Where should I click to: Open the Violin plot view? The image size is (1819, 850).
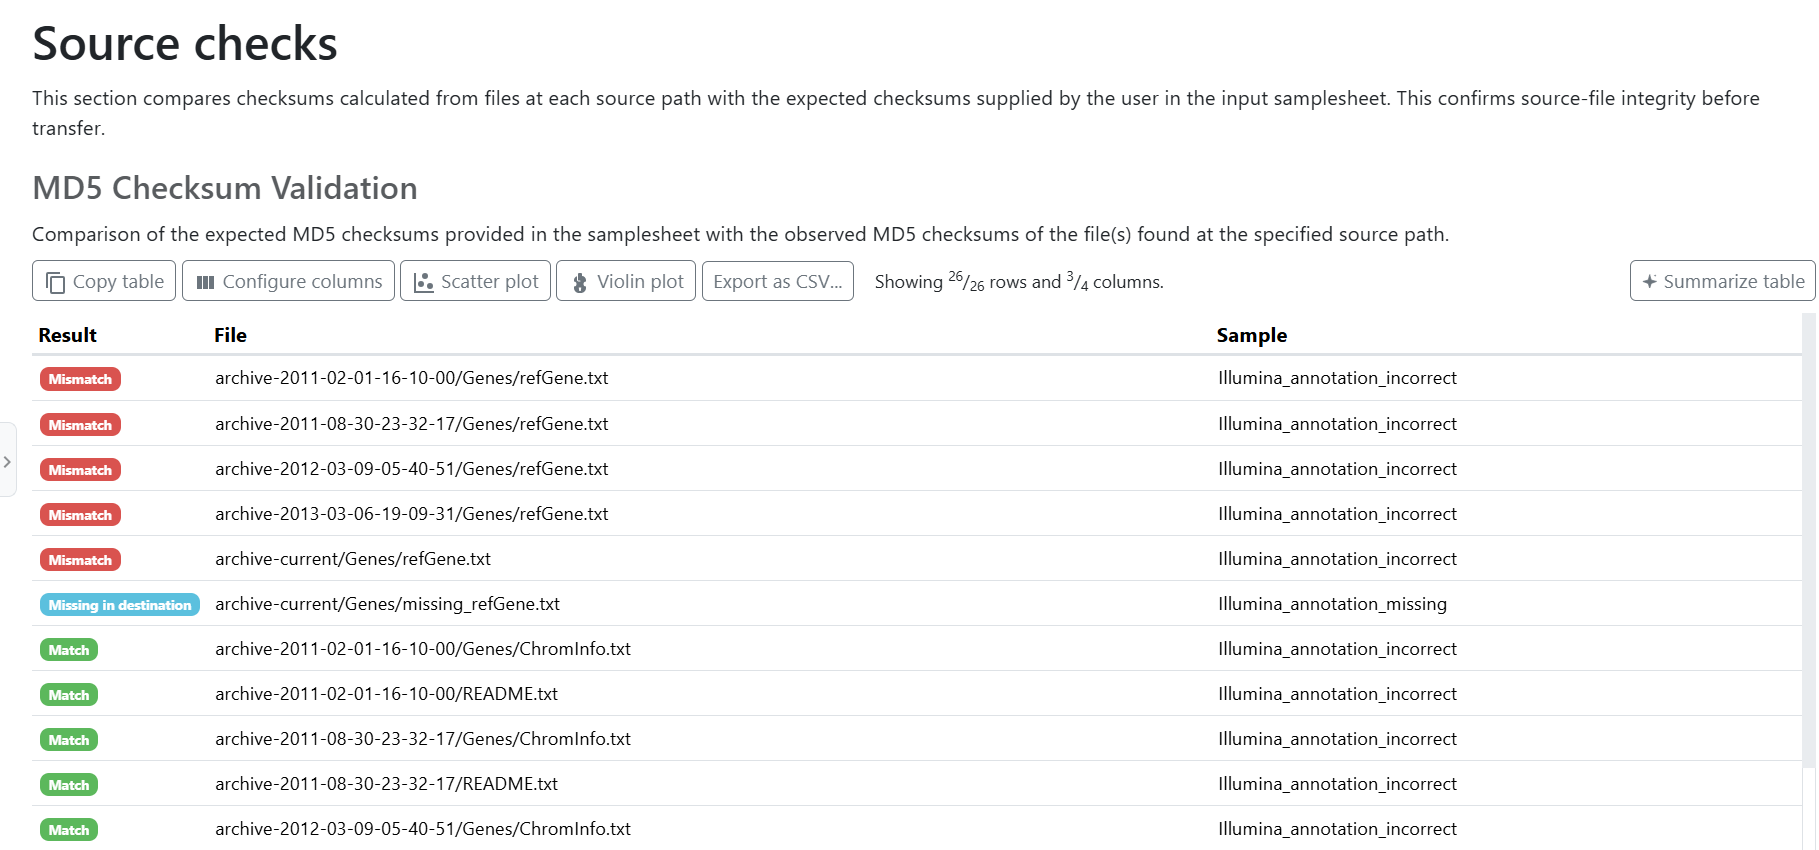click(626, 281)
